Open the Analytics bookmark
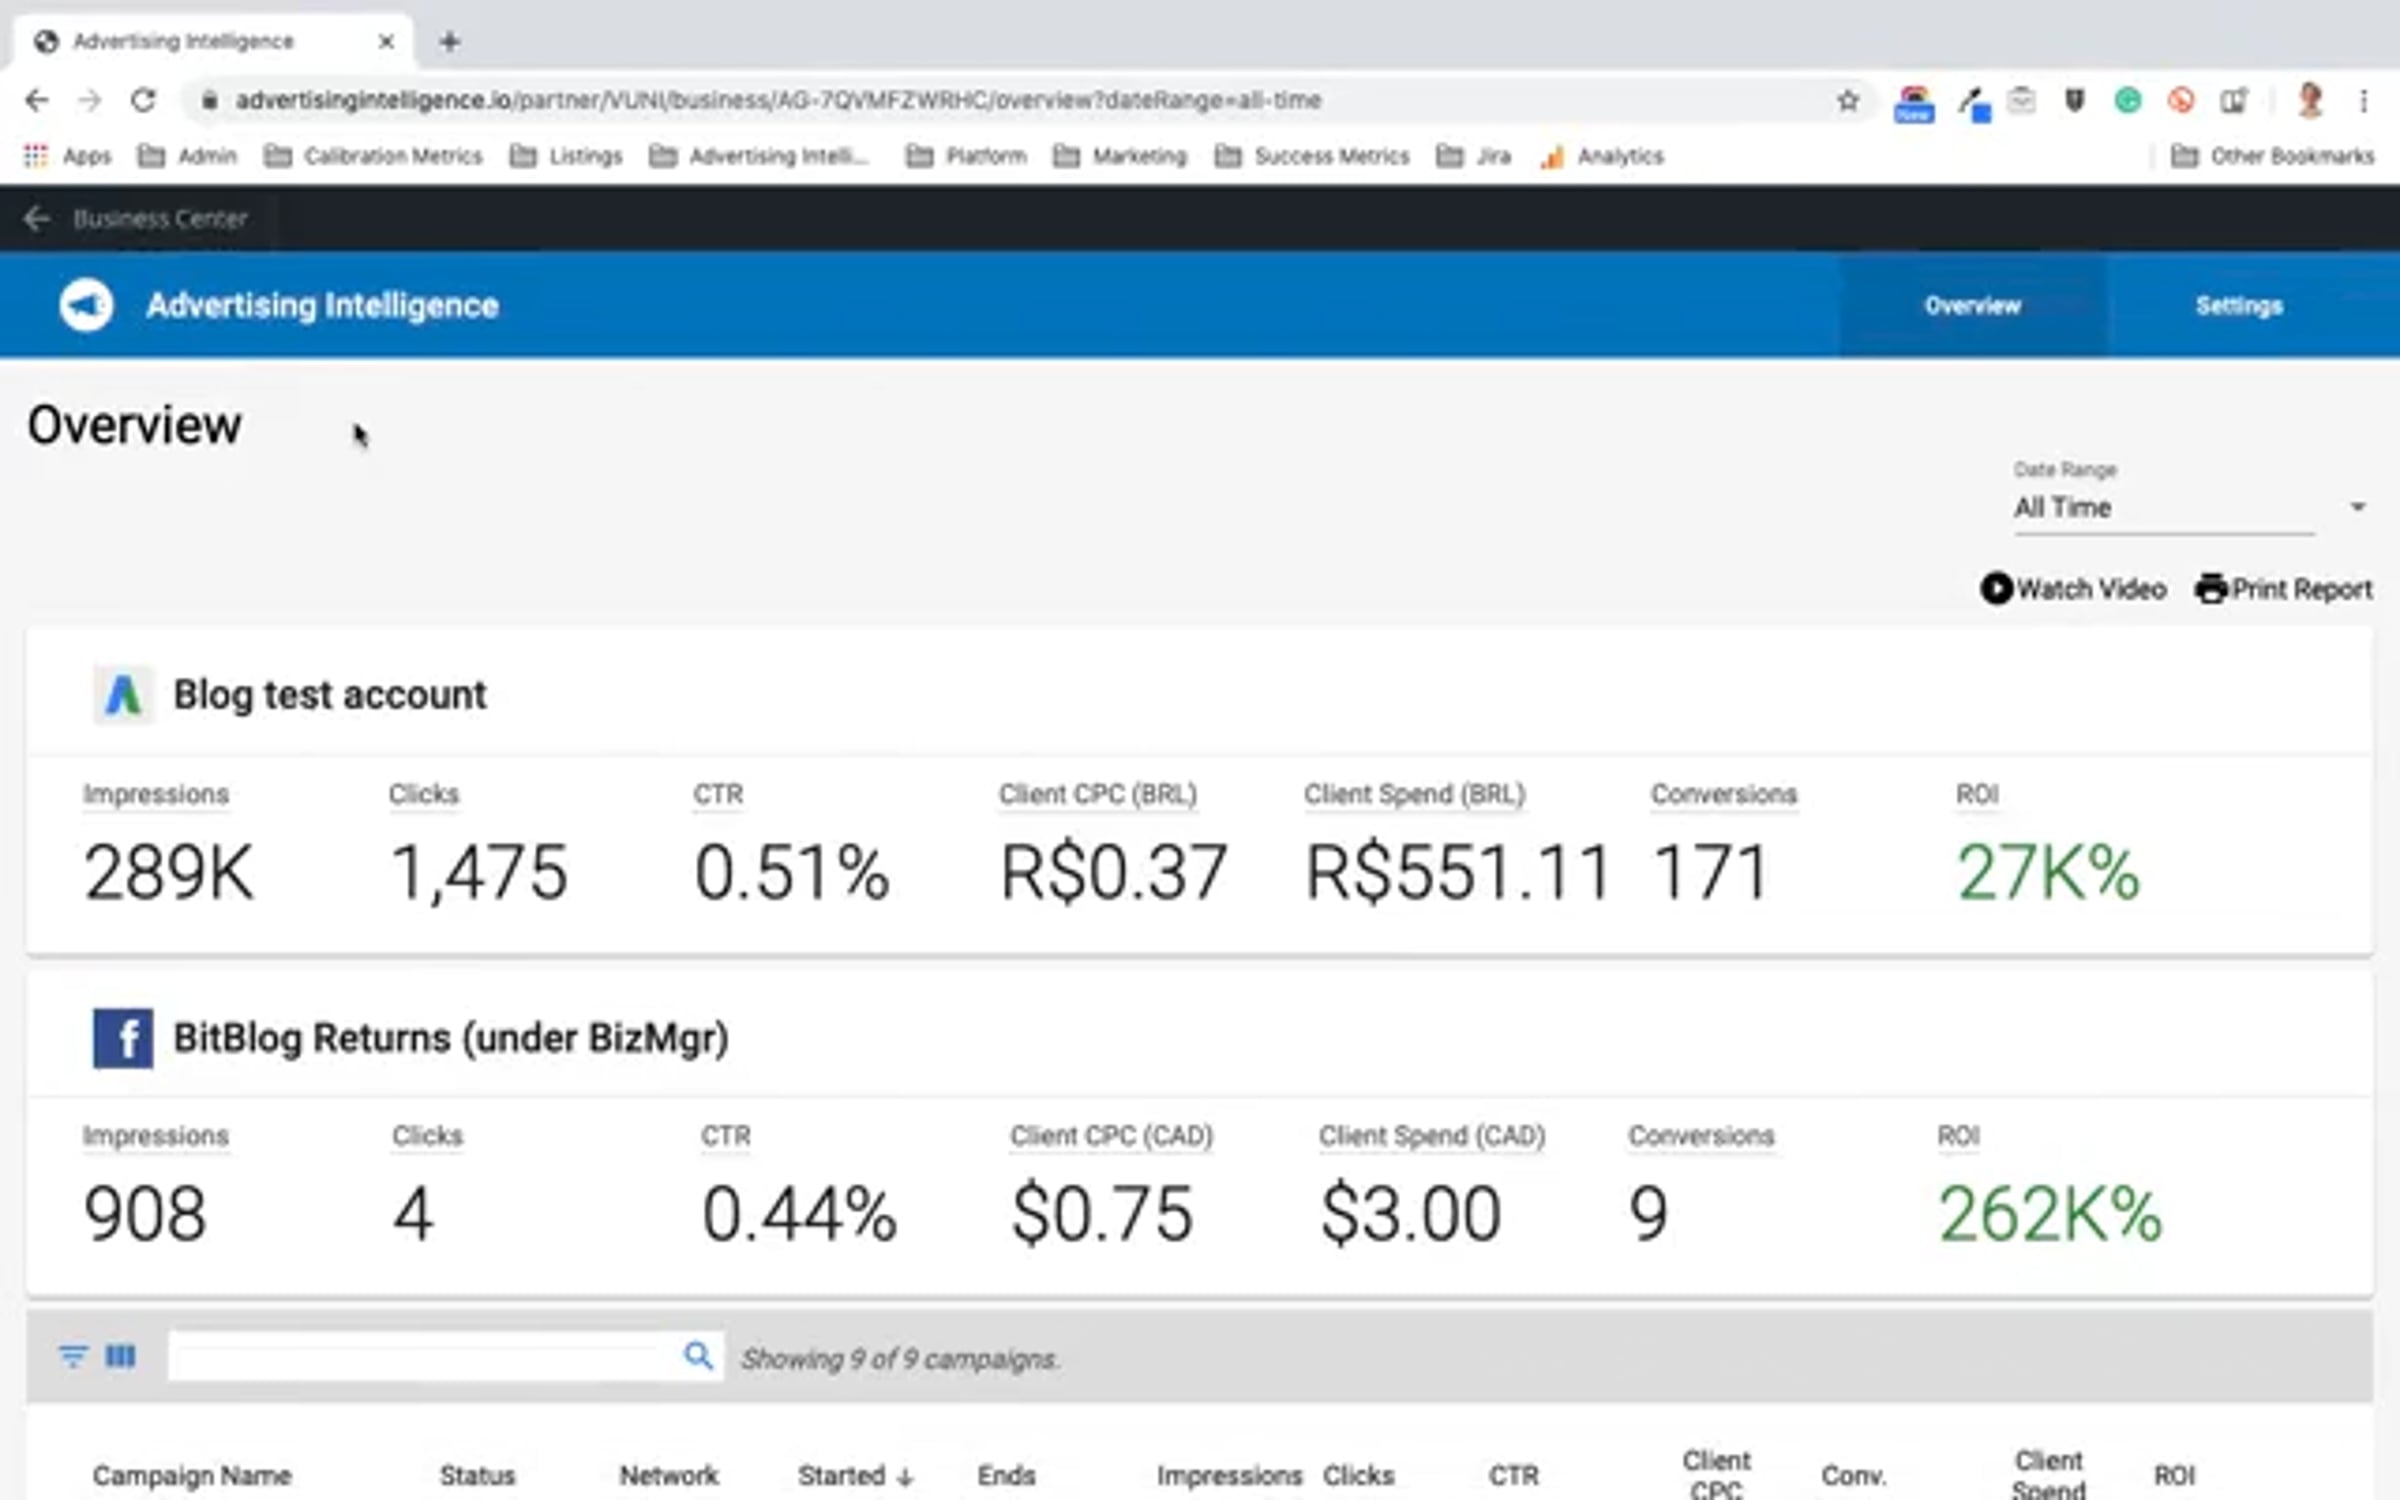 click(1602, 156)
